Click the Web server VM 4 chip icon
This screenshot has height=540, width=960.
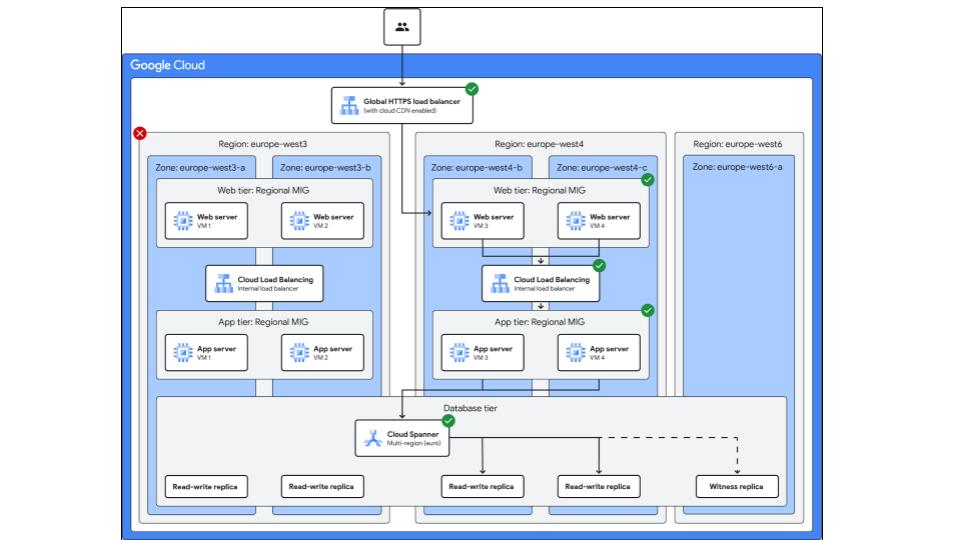point(576,220)
